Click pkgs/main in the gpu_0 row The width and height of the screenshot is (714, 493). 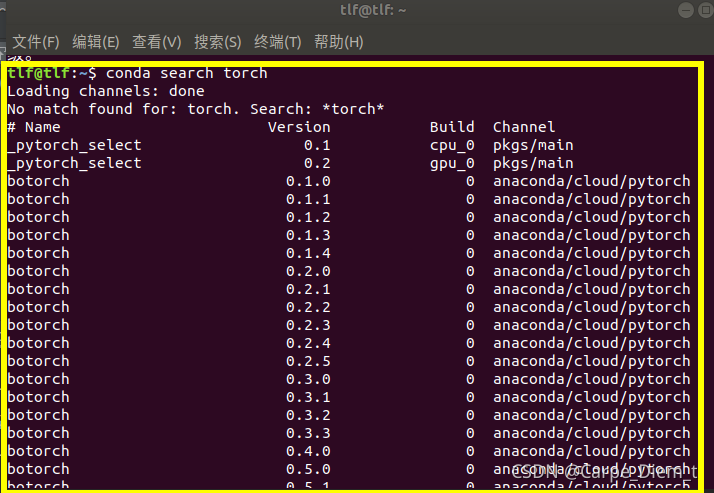coord(533,163)
